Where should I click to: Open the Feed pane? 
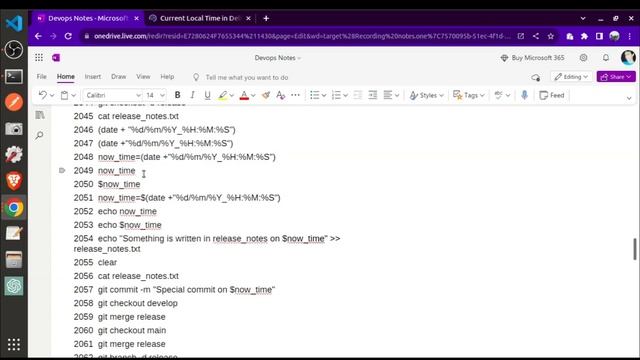click(552, 95)
